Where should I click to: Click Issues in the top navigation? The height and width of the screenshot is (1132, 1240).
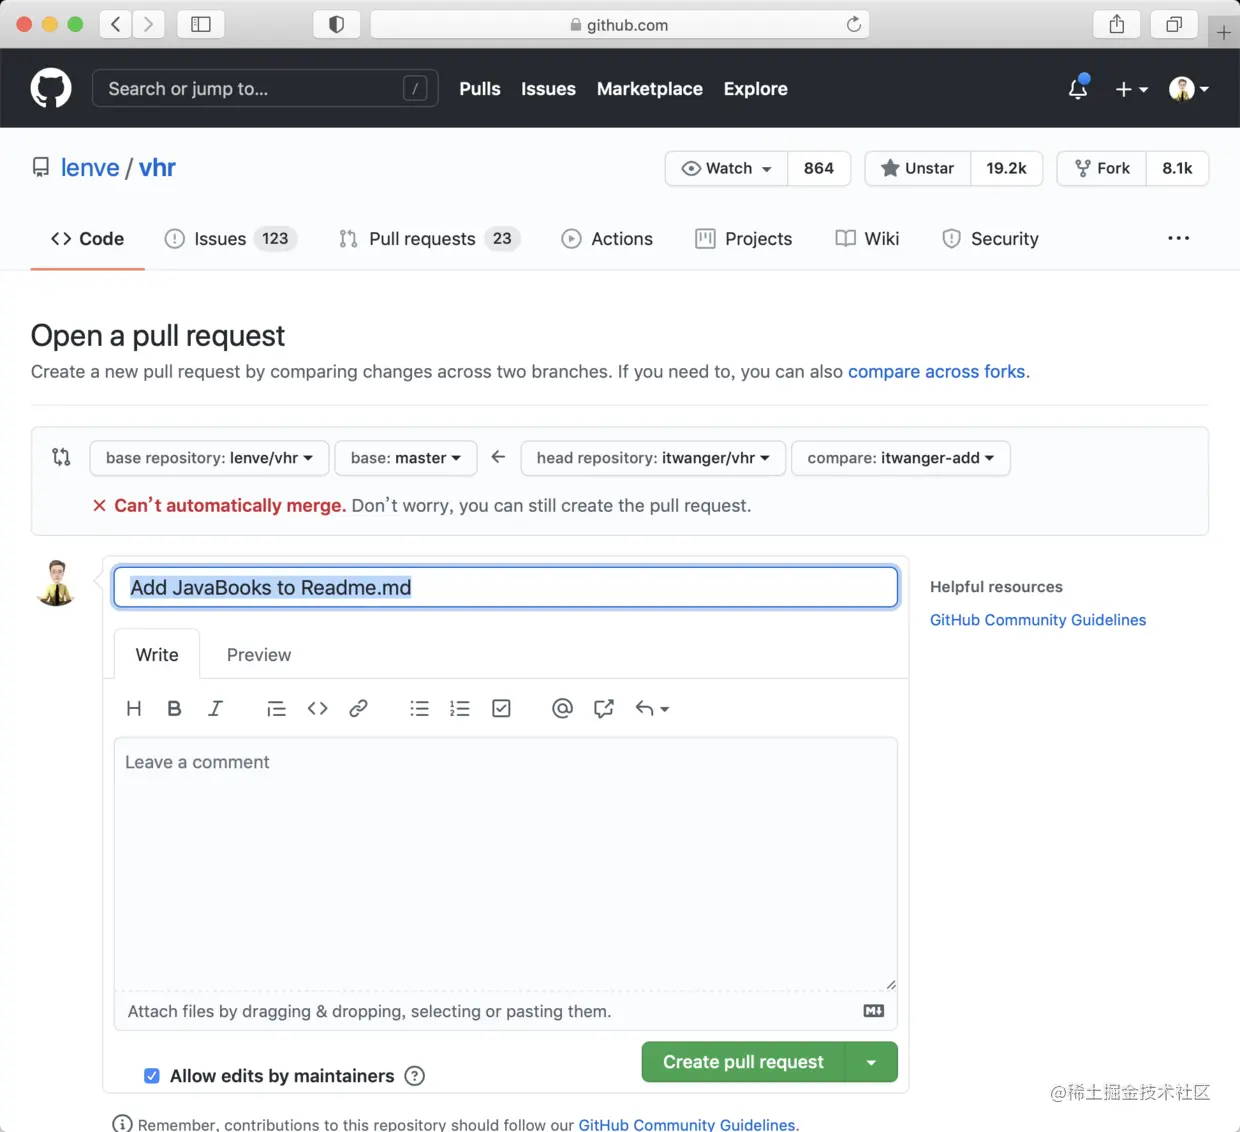coord(548,89)
